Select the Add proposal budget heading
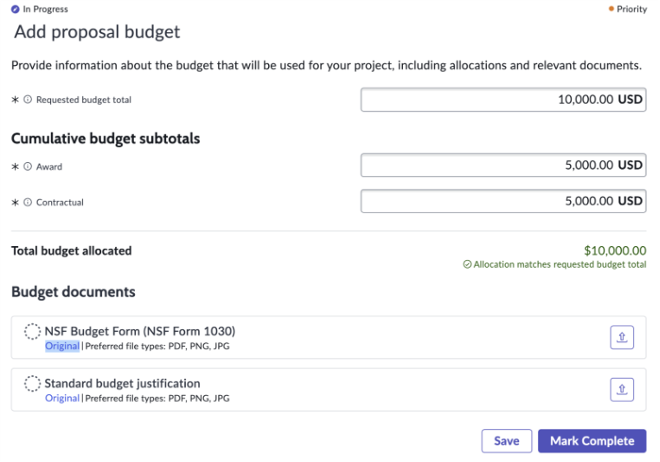Screen dimensions: 660x462 click(x=97, y=32)
